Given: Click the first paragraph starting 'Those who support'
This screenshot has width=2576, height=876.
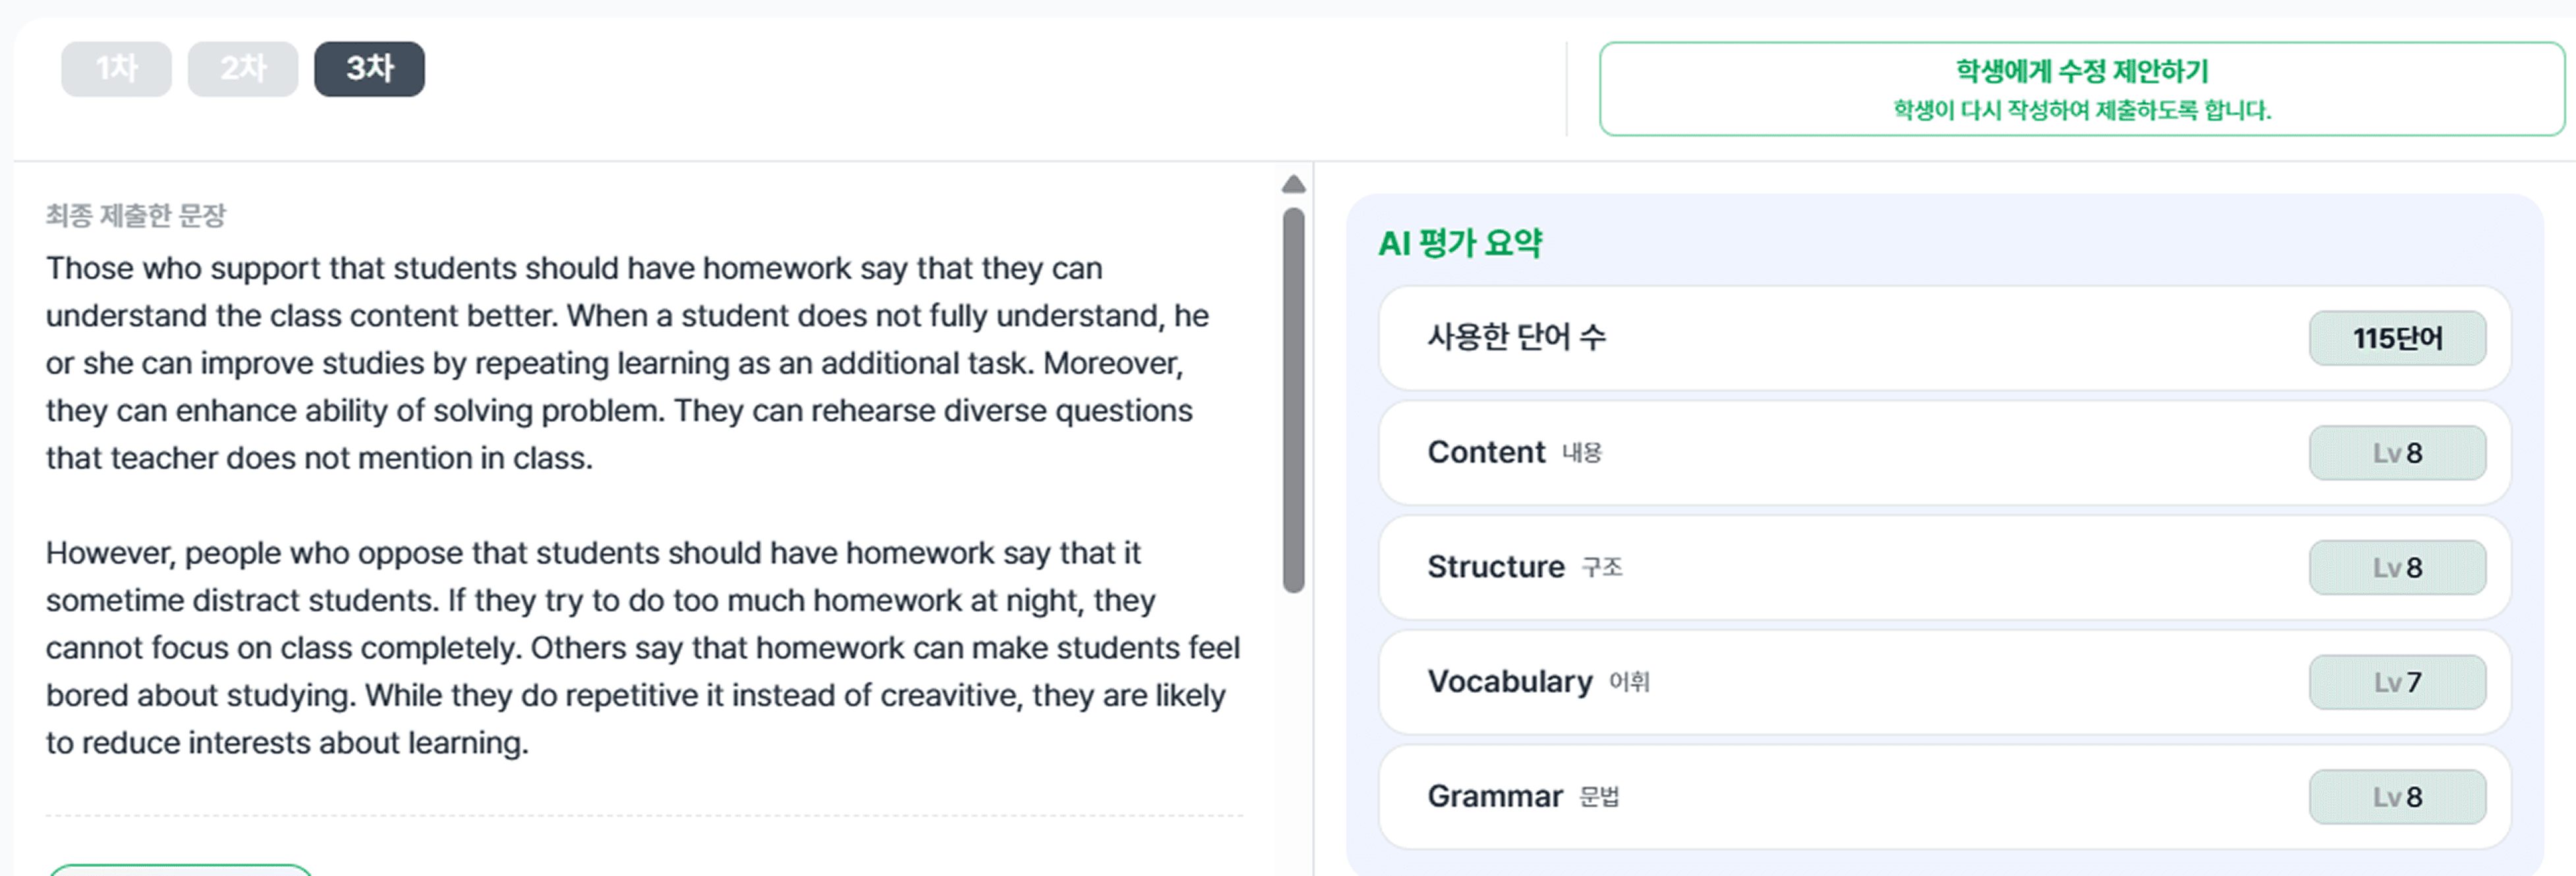Looking at the screenshot, I should point(620,363).
